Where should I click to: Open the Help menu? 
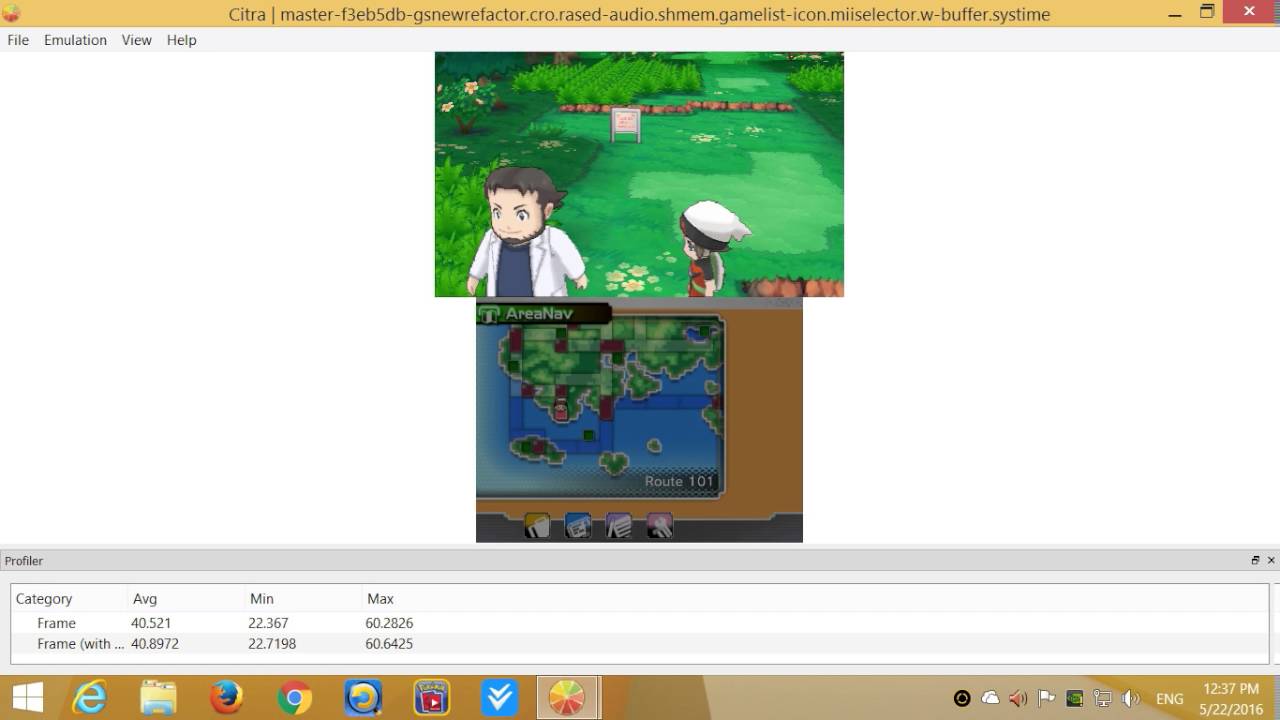[181, 40]
